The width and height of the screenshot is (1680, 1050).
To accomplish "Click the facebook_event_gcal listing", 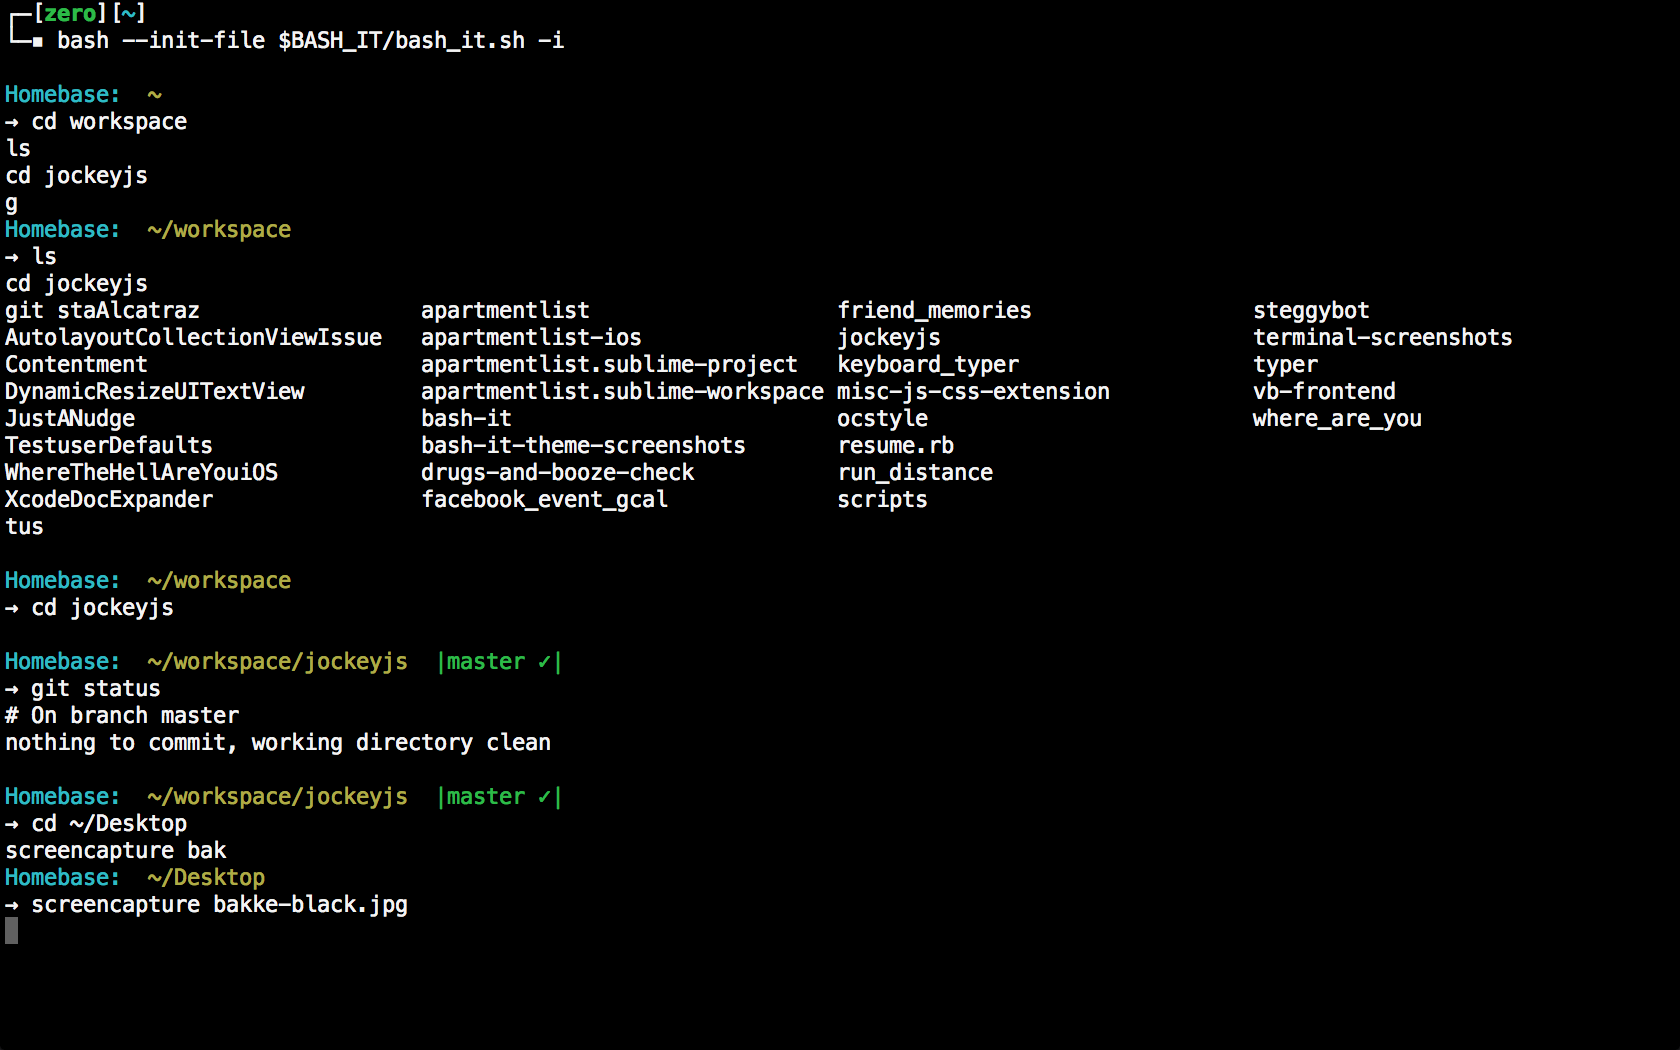I will pyautogui.click(x=544, y=499).
